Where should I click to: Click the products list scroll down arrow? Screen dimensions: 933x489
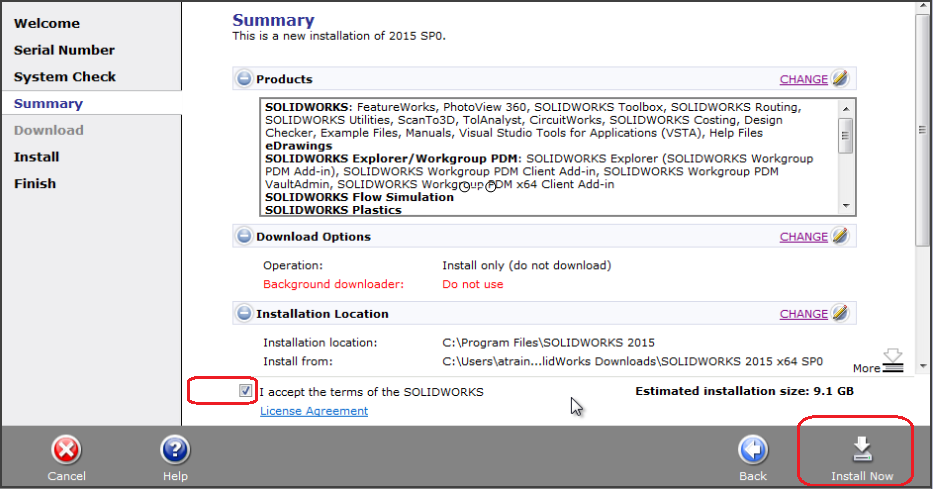(x=846, y=206)
